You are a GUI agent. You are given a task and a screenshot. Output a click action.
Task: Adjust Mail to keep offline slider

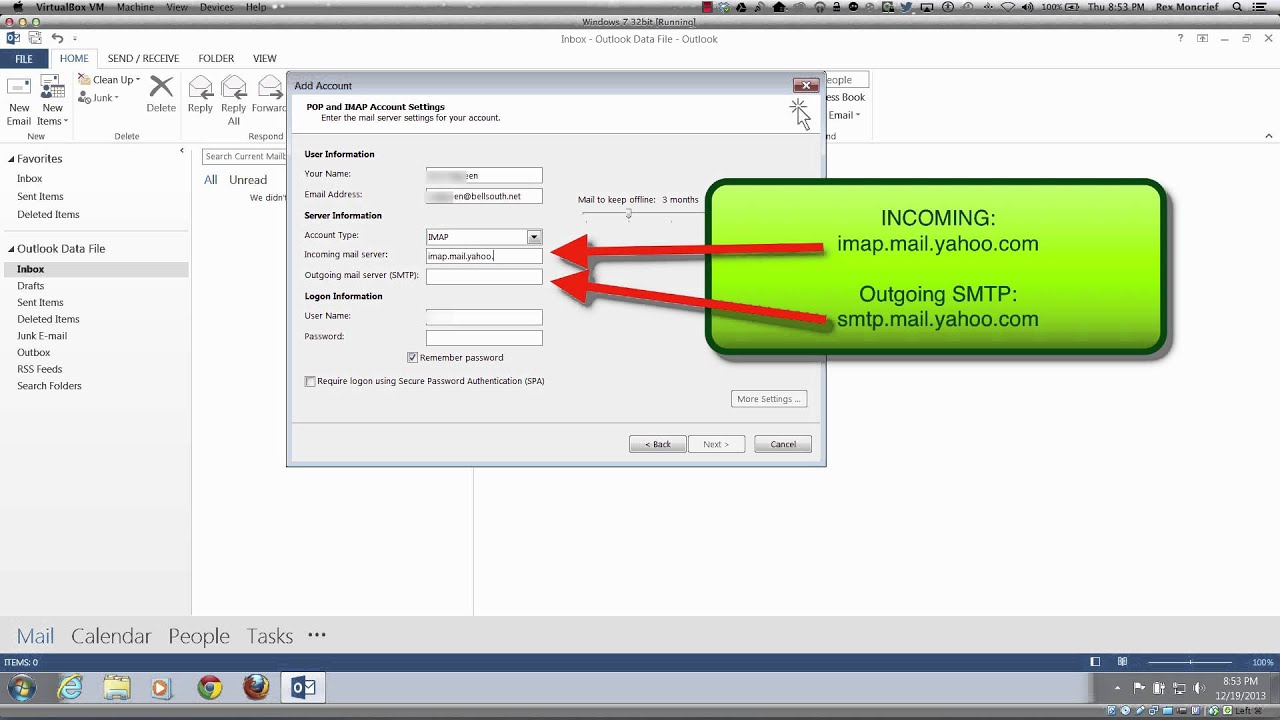pos(629,213)
